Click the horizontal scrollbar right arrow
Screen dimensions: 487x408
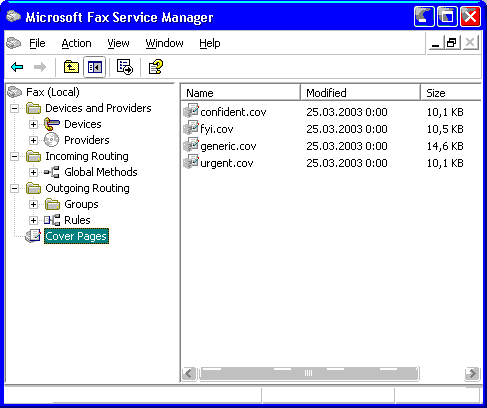472,373
